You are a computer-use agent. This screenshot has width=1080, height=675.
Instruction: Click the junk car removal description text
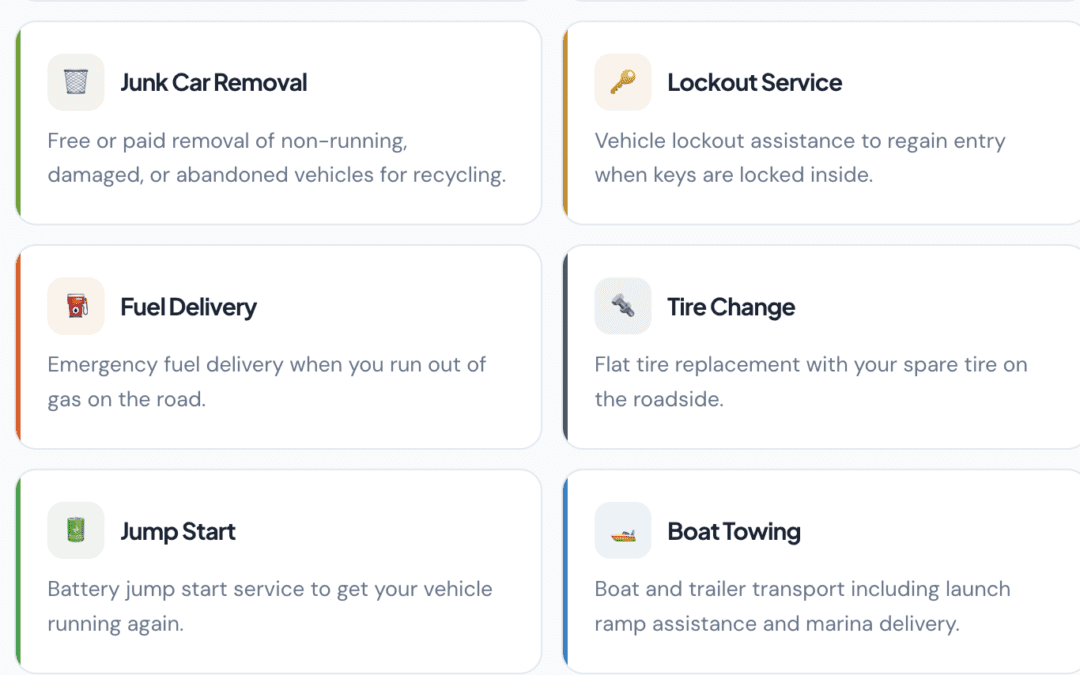(x=276, y=158)
